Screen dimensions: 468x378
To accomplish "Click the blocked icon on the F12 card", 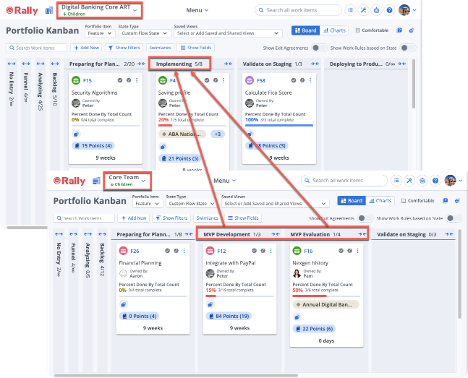I will tap(263, 251).
